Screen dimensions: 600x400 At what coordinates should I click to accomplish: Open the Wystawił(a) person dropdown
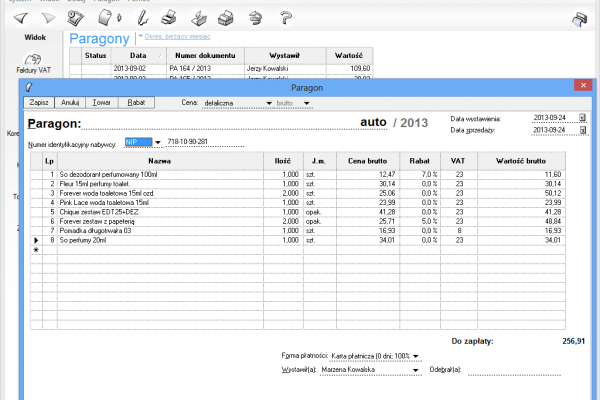click(415, 369)
